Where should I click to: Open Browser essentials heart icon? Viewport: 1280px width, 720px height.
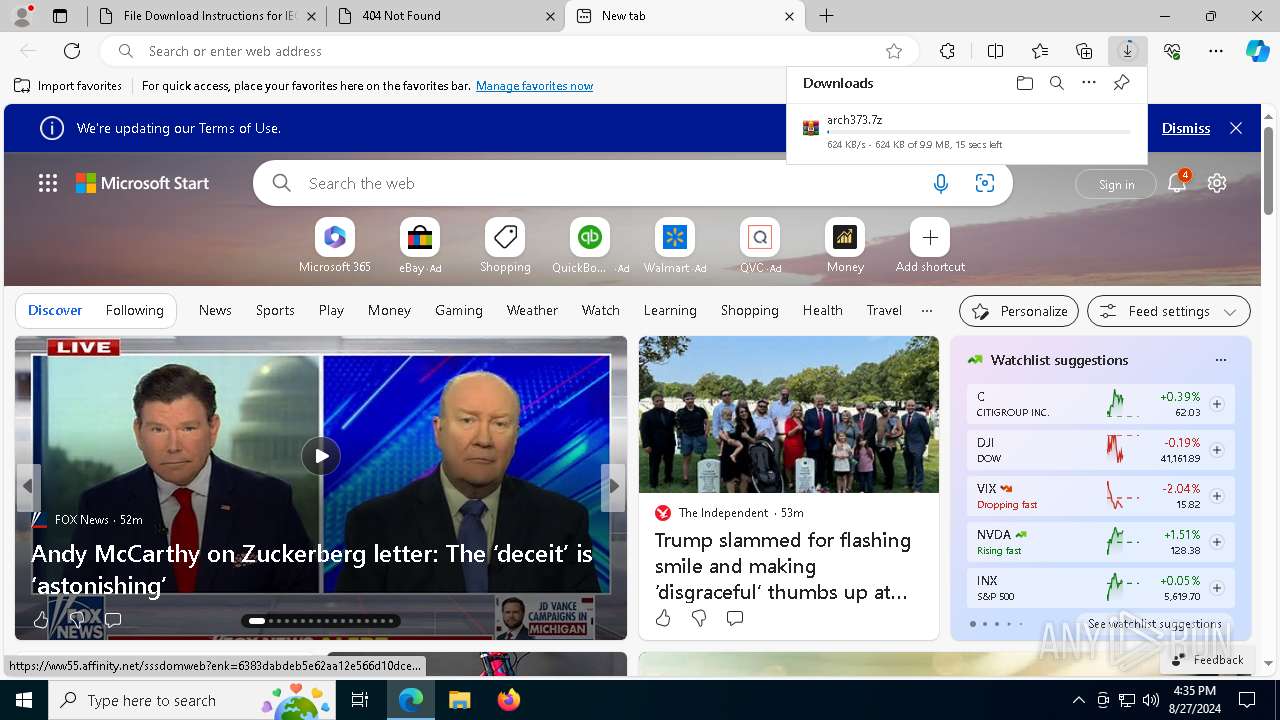pos(1172,51)
